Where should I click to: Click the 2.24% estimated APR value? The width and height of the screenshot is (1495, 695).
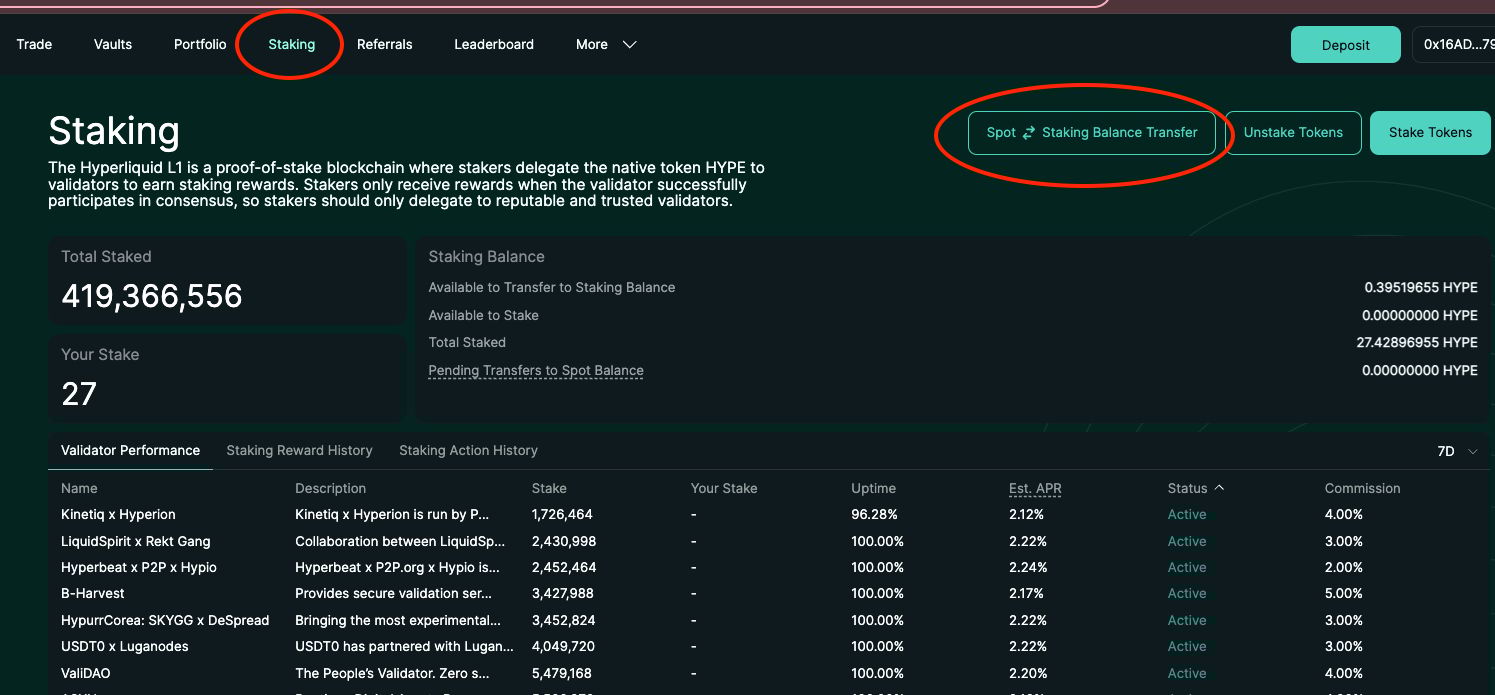pyautogui.click(x=1028, y=567)
